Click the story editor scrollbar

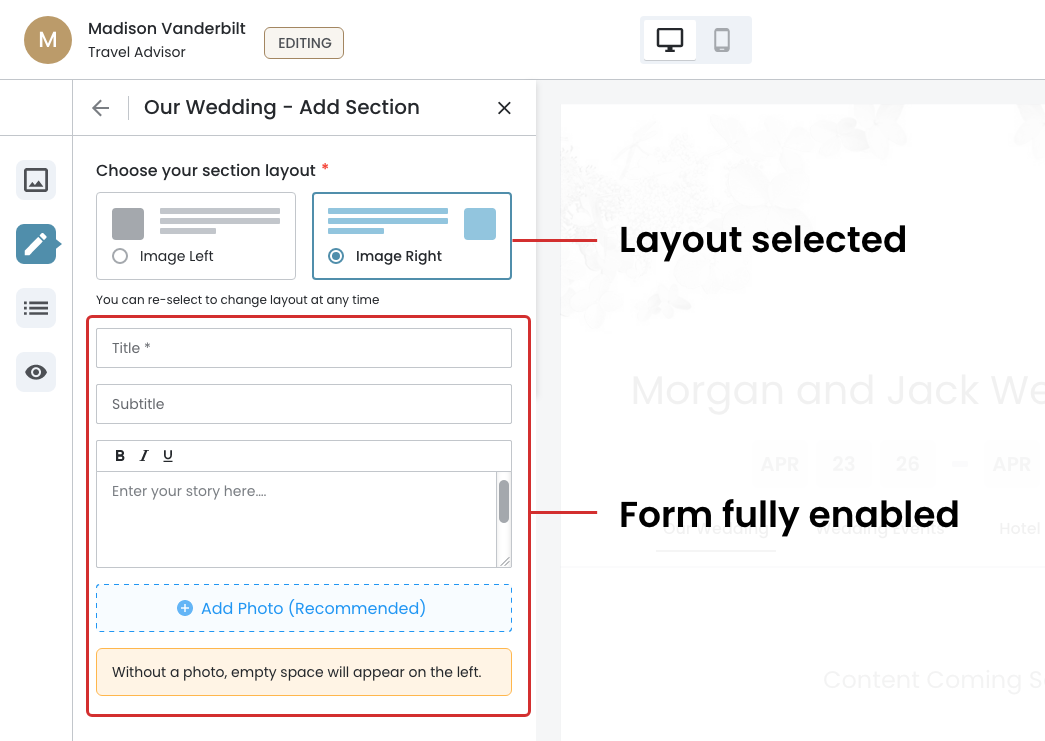[x=504, y=502]
